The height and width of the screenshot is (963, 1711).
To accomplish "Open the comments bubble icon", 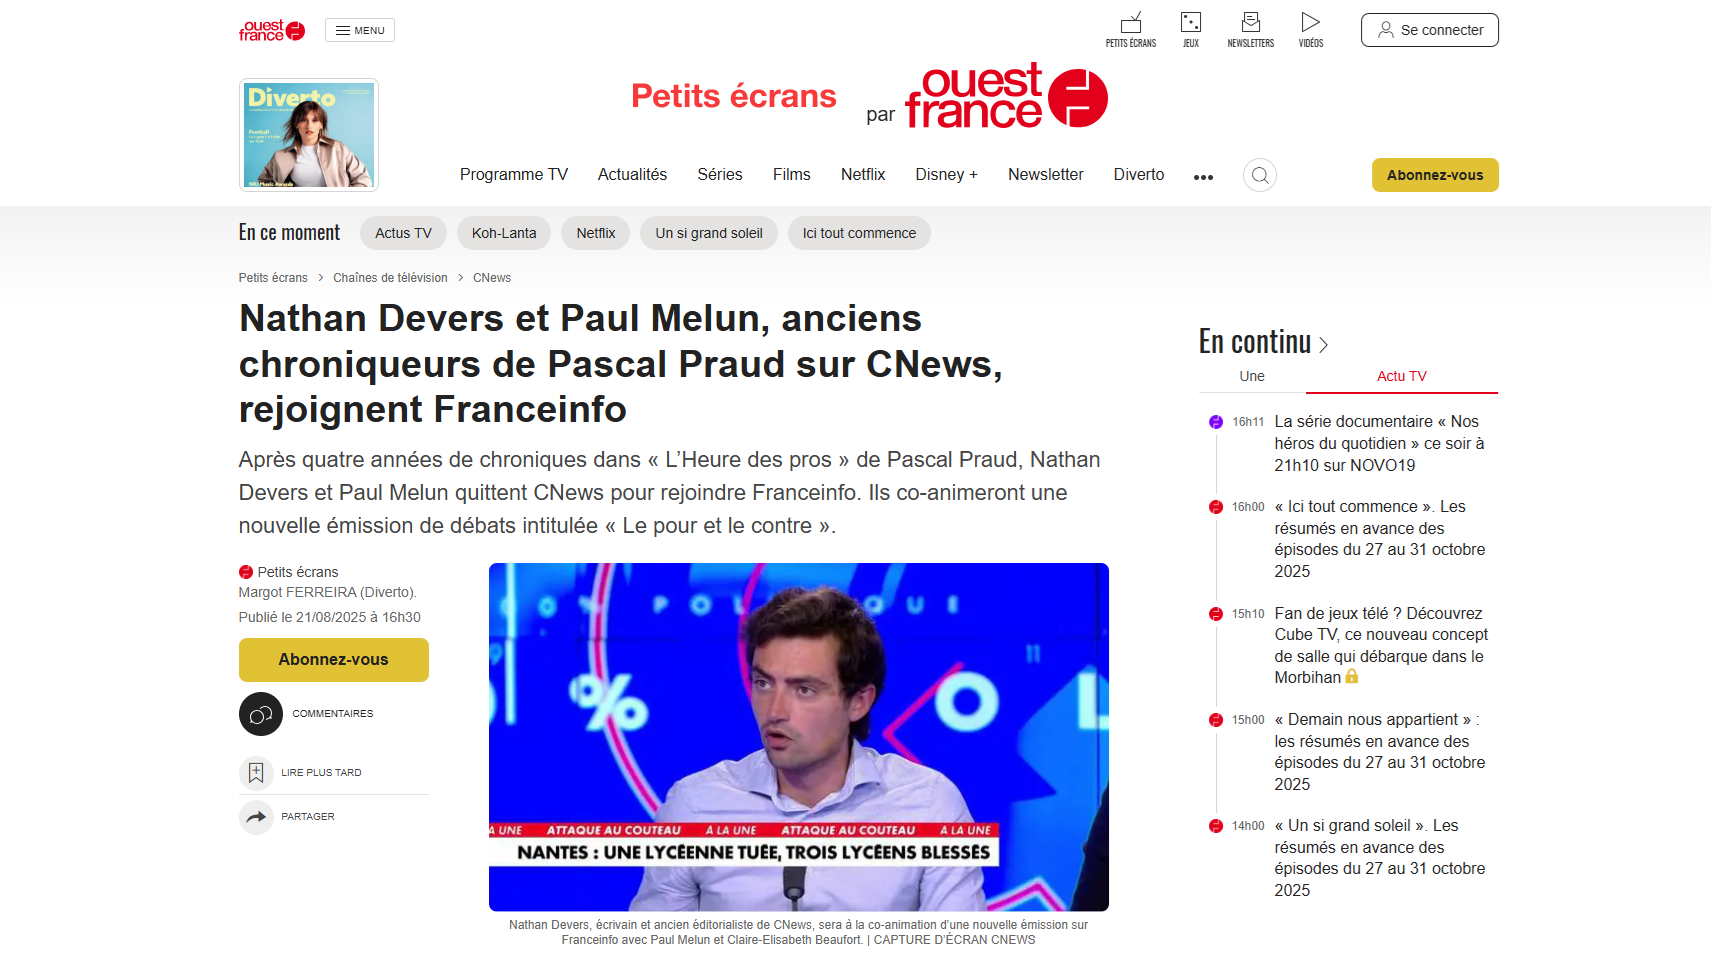I will pyautogui.click(x=261, y=714).
